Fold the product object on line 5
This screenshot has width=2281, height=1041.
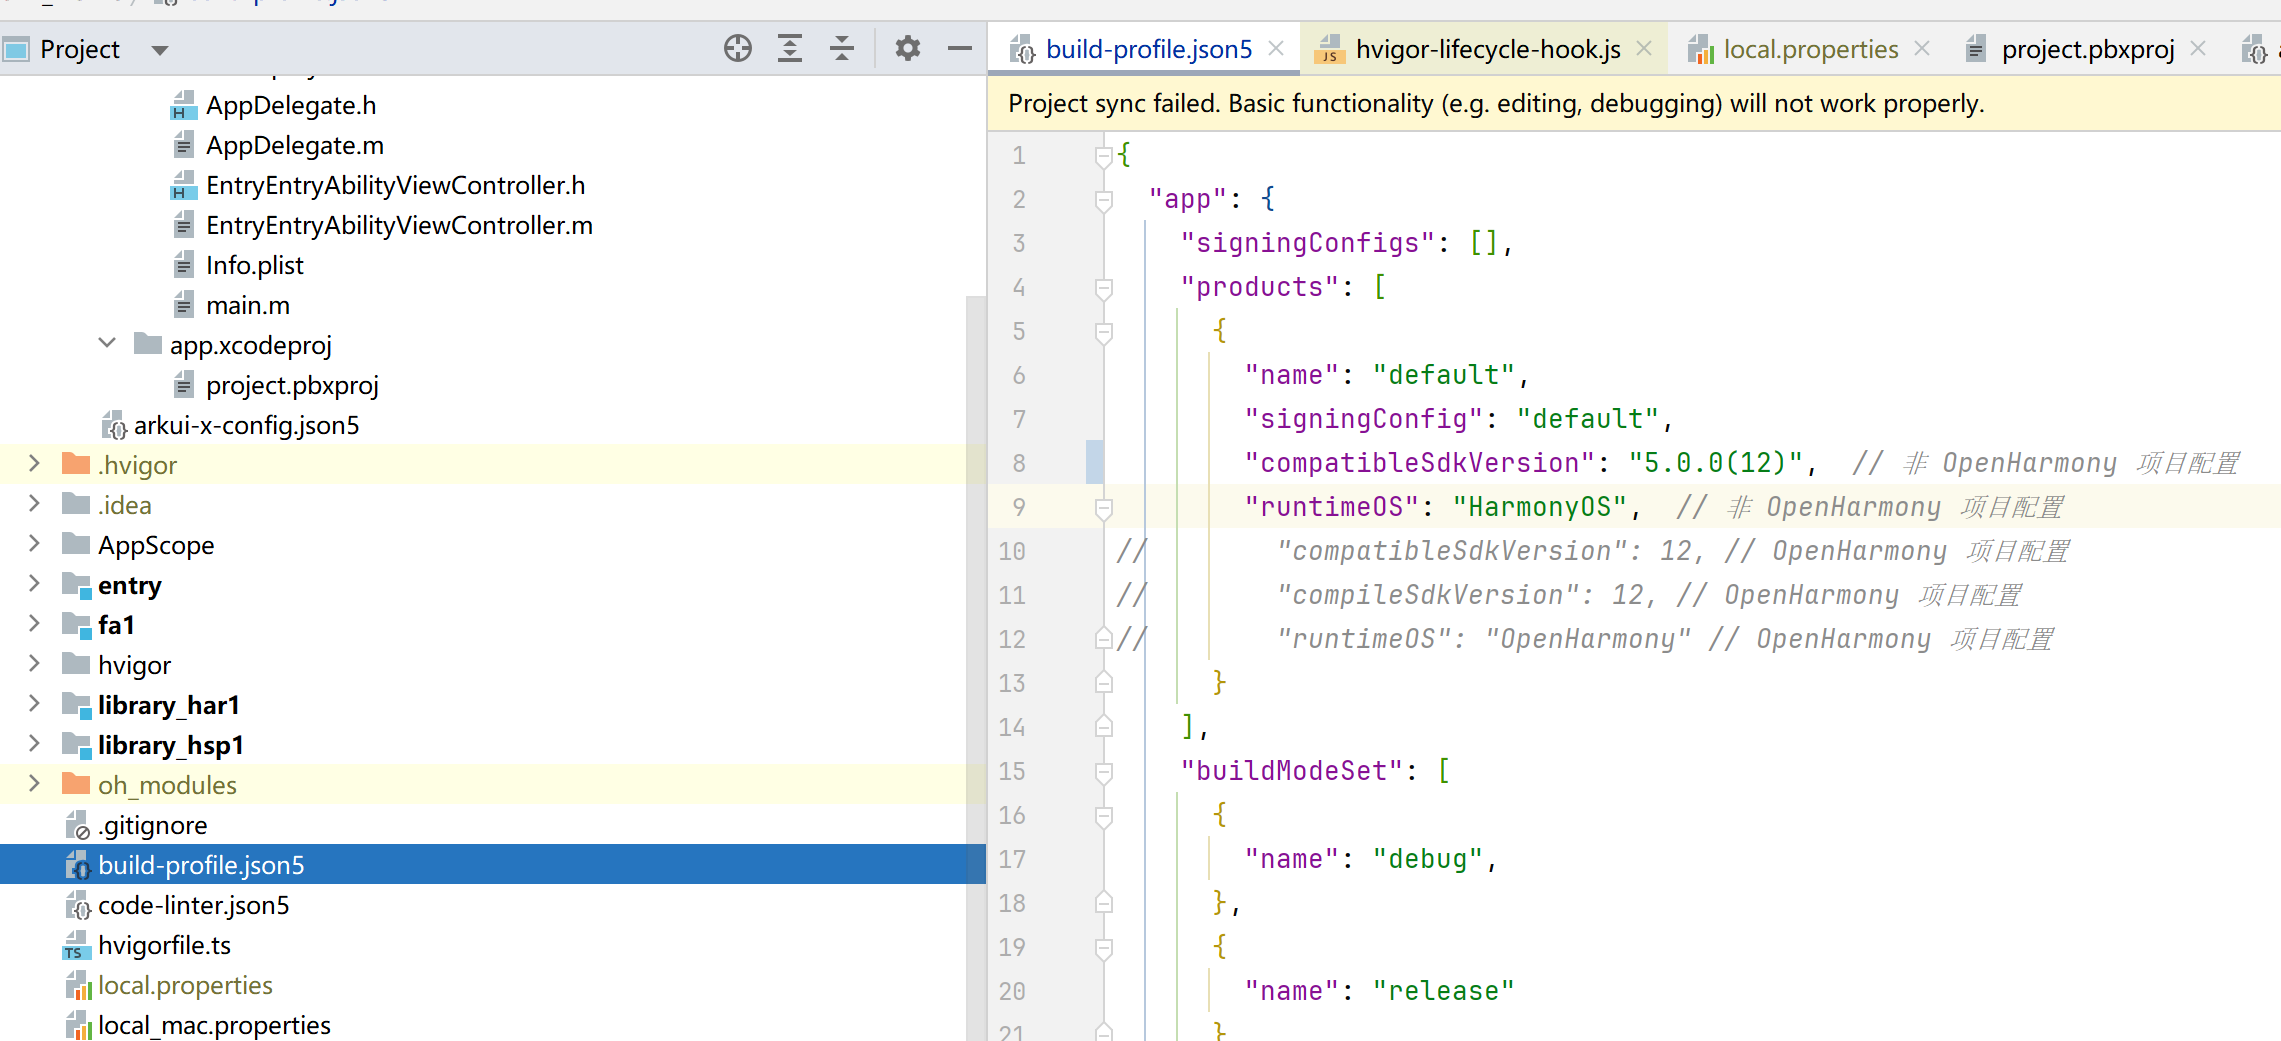1103,332
